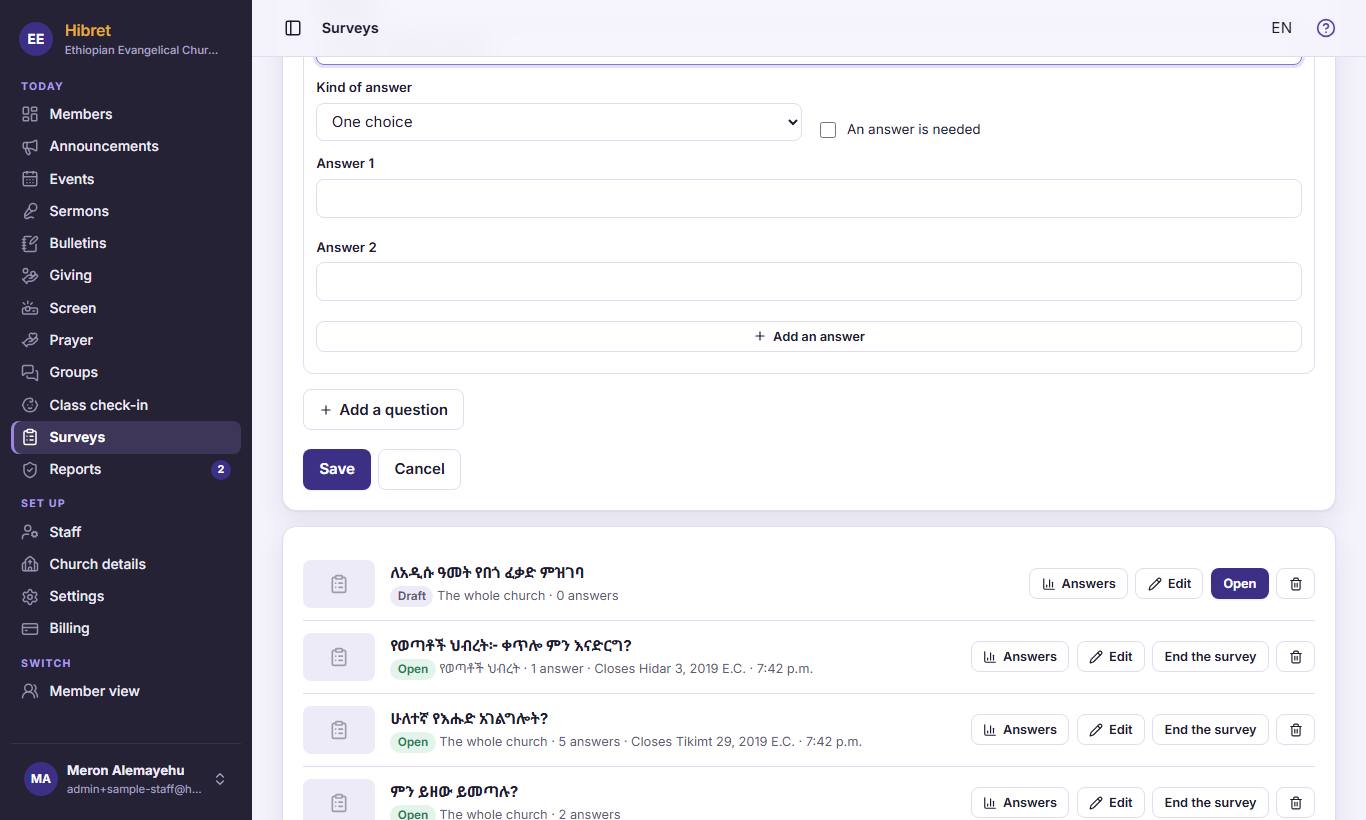The width and height of the screenshot is (1366, 820).
Task: Toggle the sidebar panel icon
Action: (x=293, y=28)
